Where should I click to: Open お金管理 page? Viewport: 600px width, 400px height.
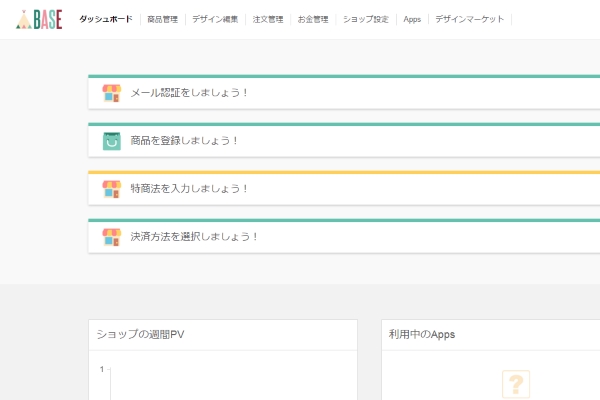(312, 19)
